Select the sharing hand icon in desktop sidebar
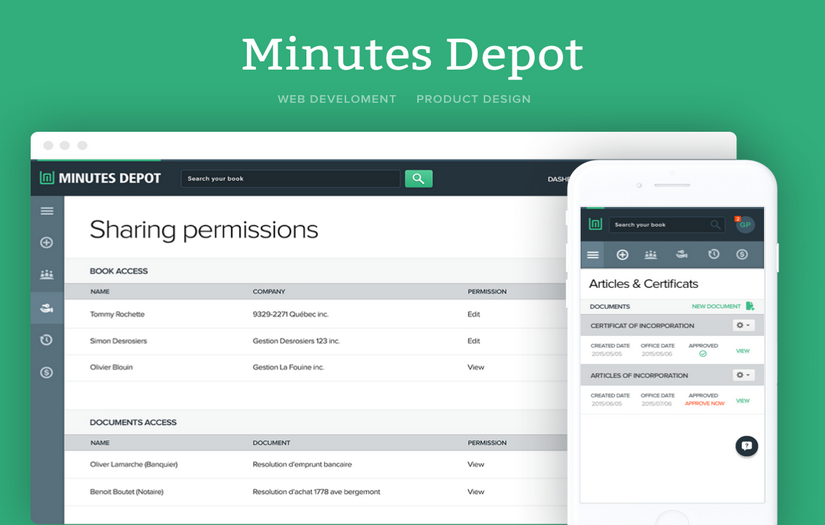The height and width of the screenshot is (525, 825). click(47, 308)
